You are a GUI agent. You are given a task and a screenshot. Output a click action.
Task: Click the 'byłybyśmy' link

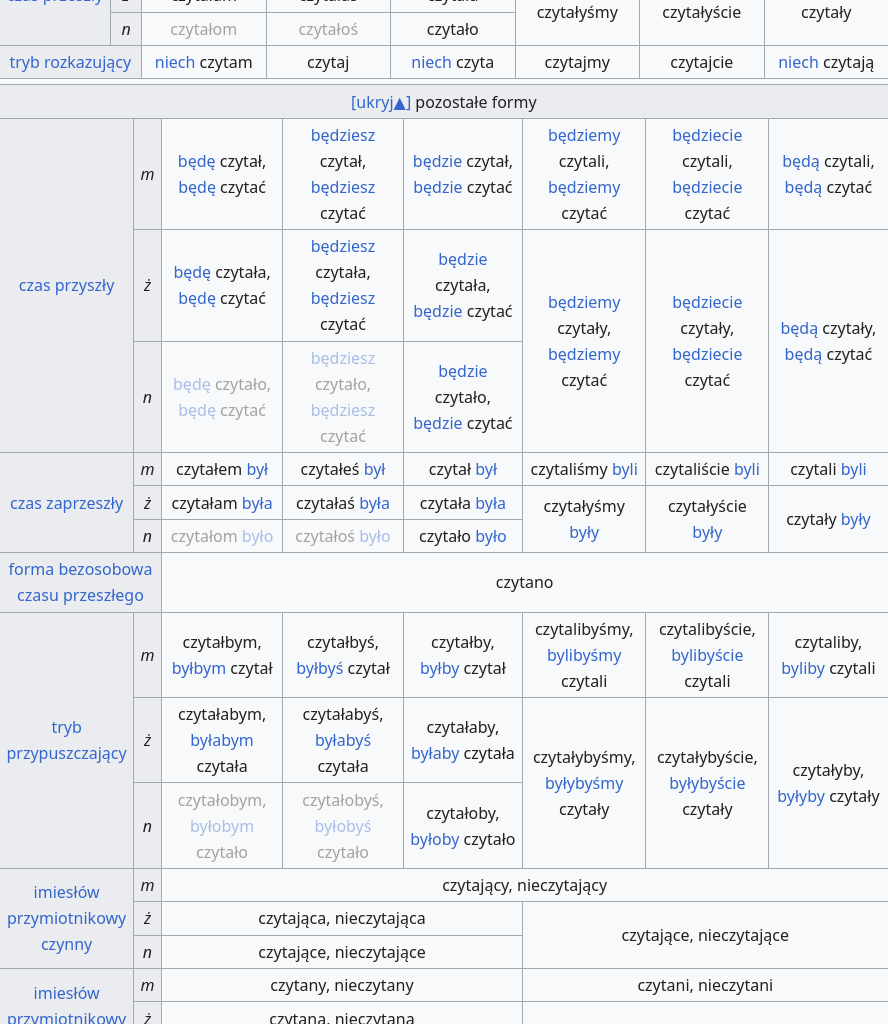click(x=584, y=783)
